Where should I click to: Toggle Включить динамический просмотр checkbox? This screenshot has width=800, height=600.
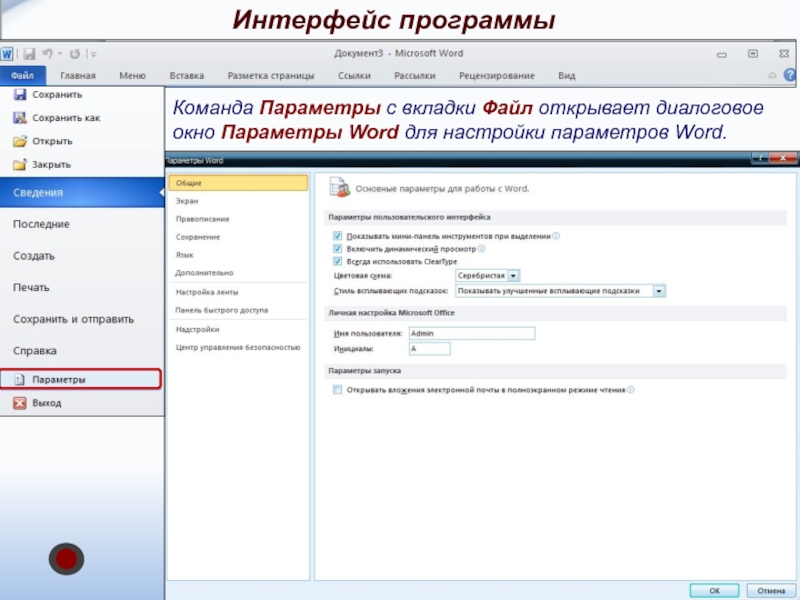(x=338, y=248)
